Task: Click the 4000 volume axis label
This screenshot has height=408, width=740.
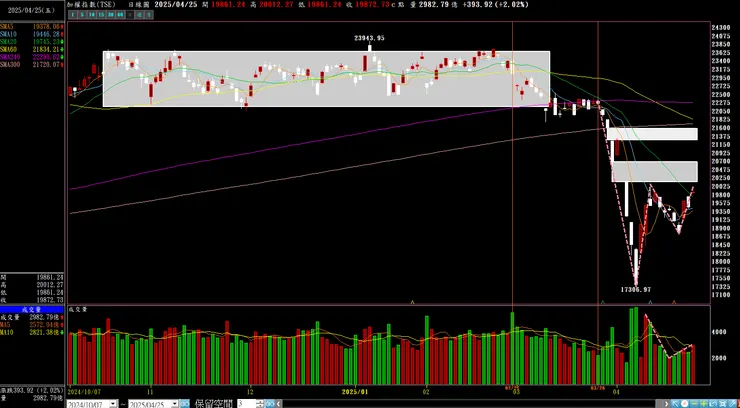Action: tap(720, 332)
